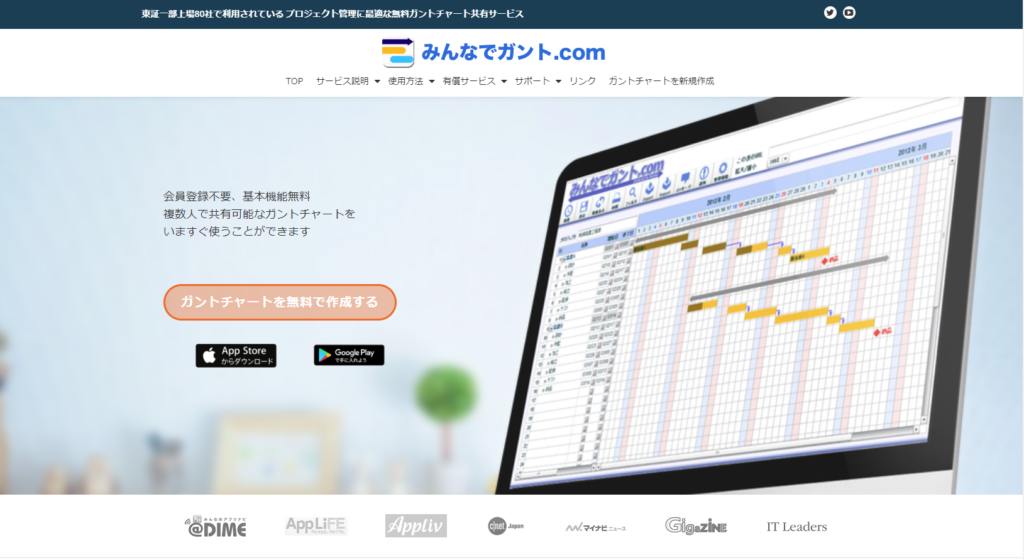The image size is (1024, 560).
Task: Open the YouTube icon link
Action: point(849,12)
